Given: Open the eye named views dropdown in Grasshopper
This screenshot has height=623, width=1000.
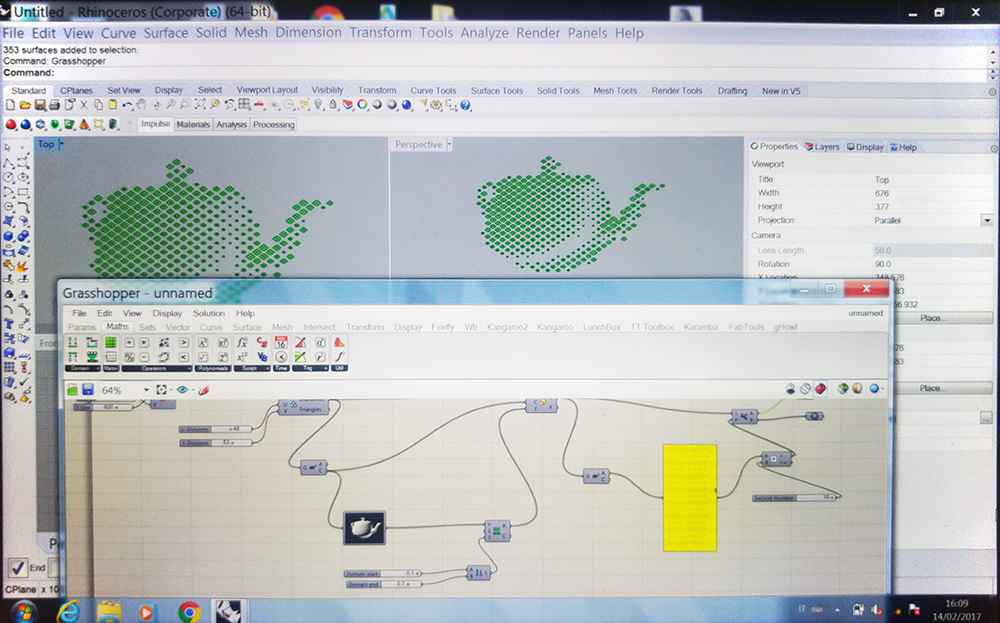Looking at the screenshot, I should pyautogui.click(x=193, y=390).
